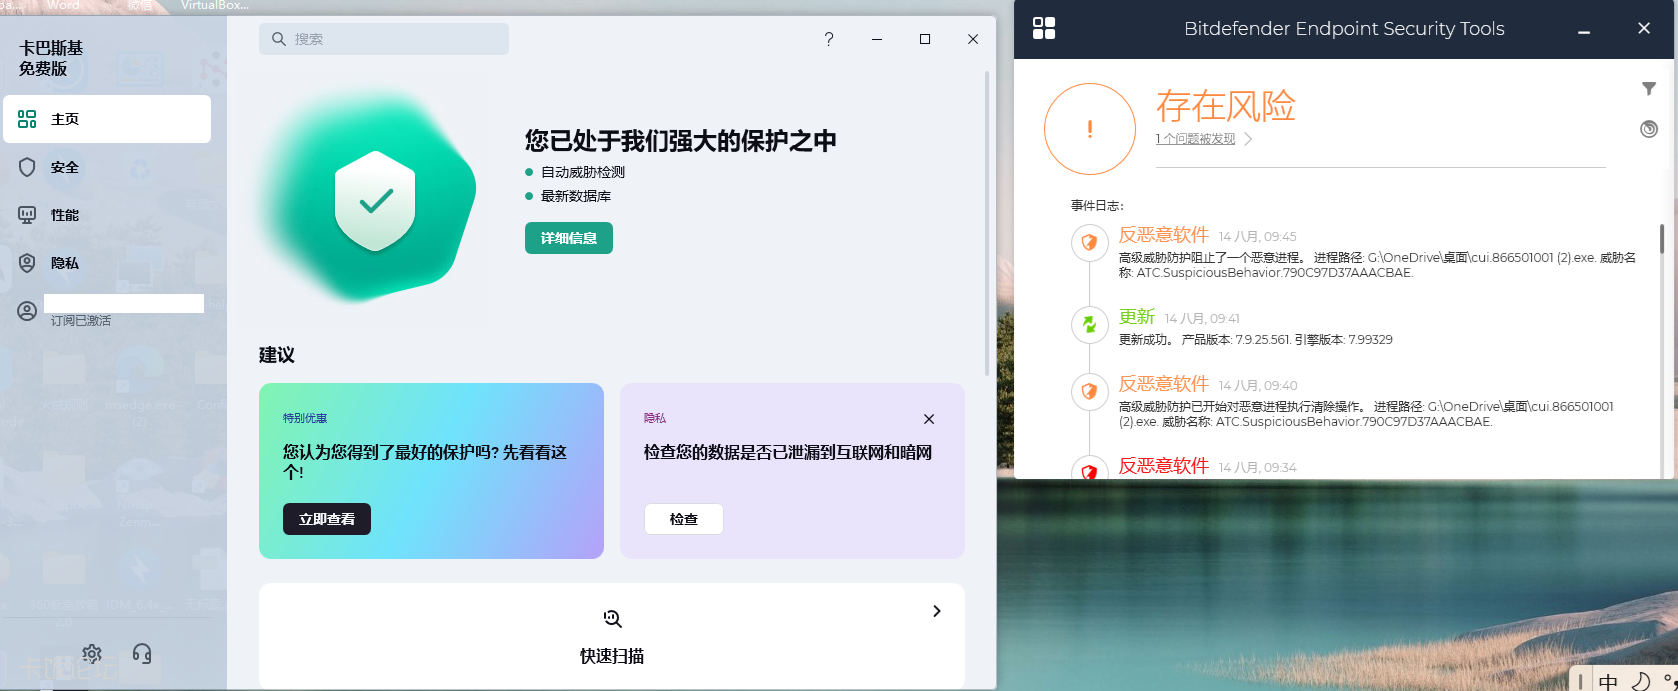Close the Bitdefender Endpoint Security Tools window

tap(1644, 28)
